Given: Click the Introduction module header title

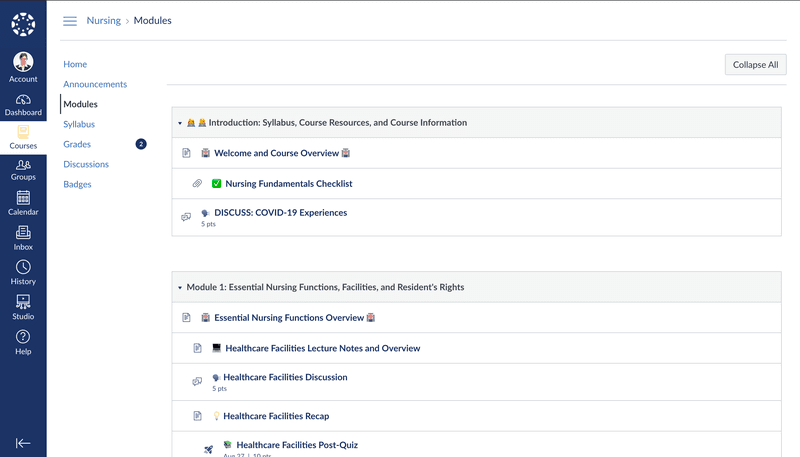Looking at the screenshot, I should (338, 122).
